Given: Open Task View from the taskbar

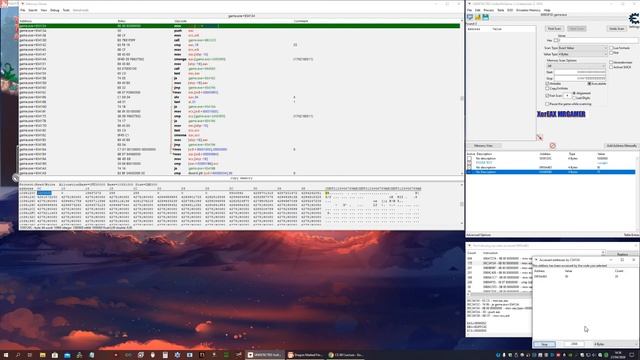Looking at the screenshot, I should tap(30, 355).
